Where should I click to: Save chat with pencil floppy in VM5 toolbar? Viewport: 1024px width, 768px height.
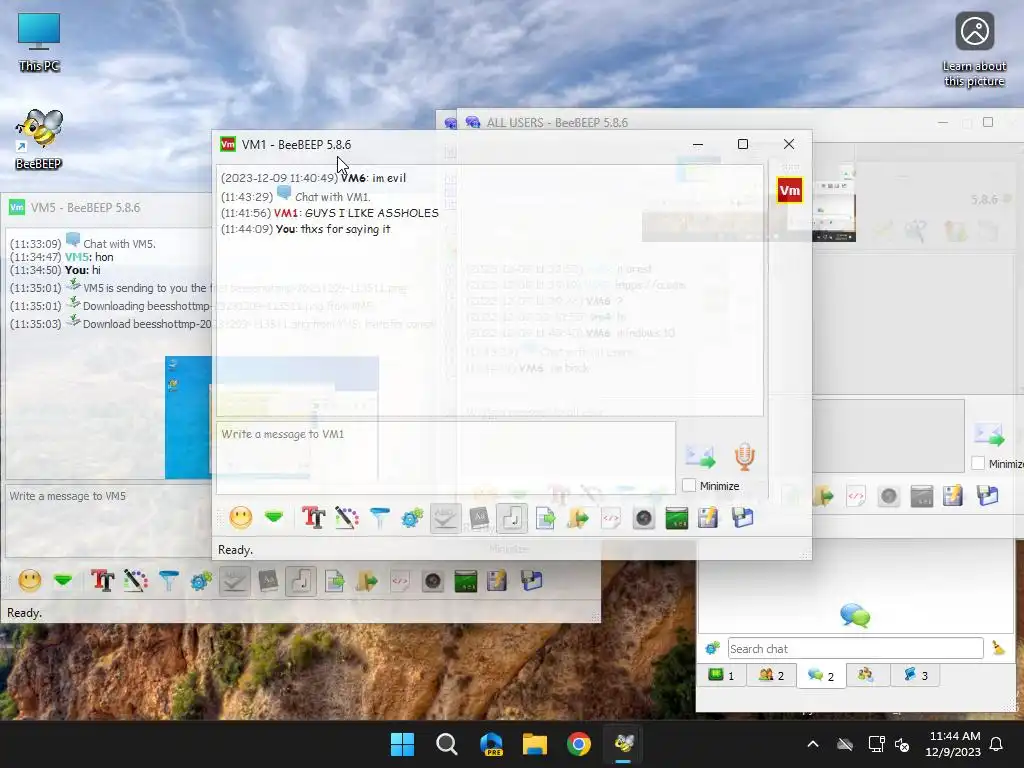click(498, 581)
